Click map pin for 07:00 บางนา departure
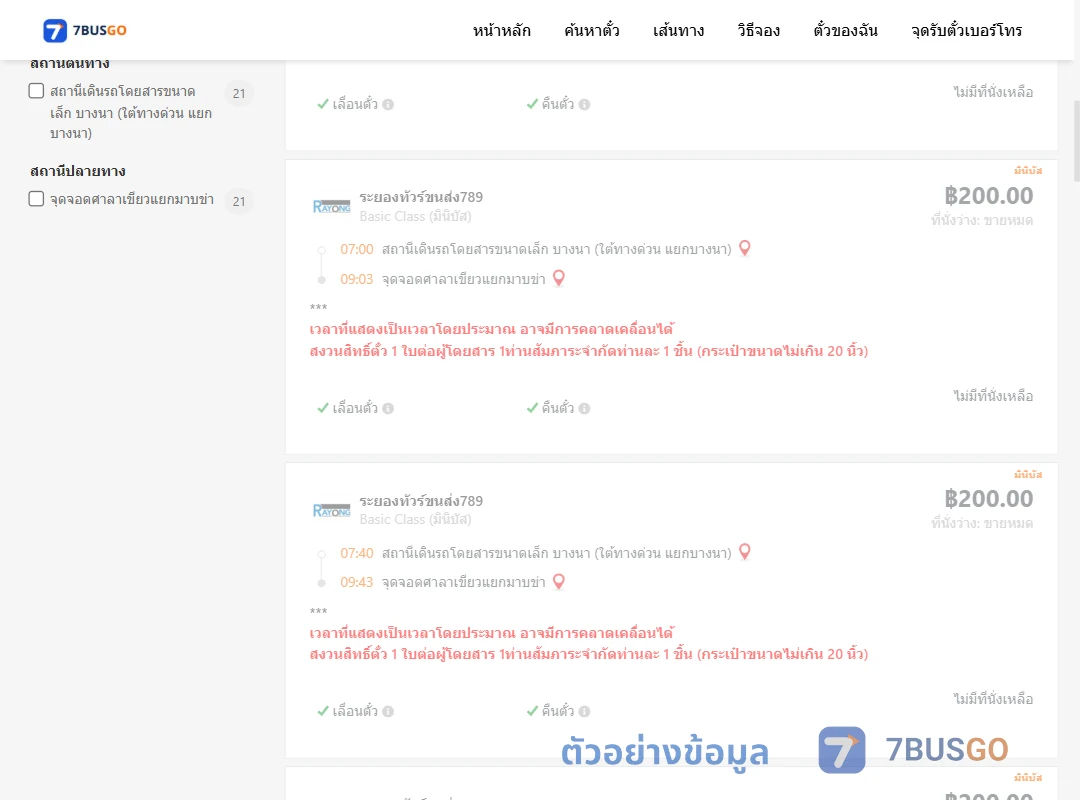 point(745,248)
